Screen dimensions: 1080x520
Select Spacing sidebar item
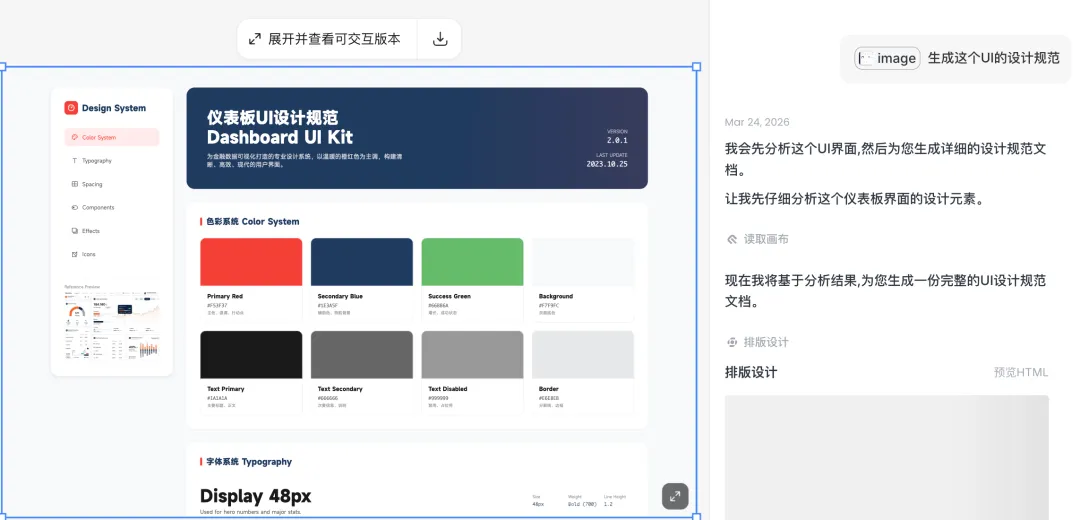tap(112, 184)
